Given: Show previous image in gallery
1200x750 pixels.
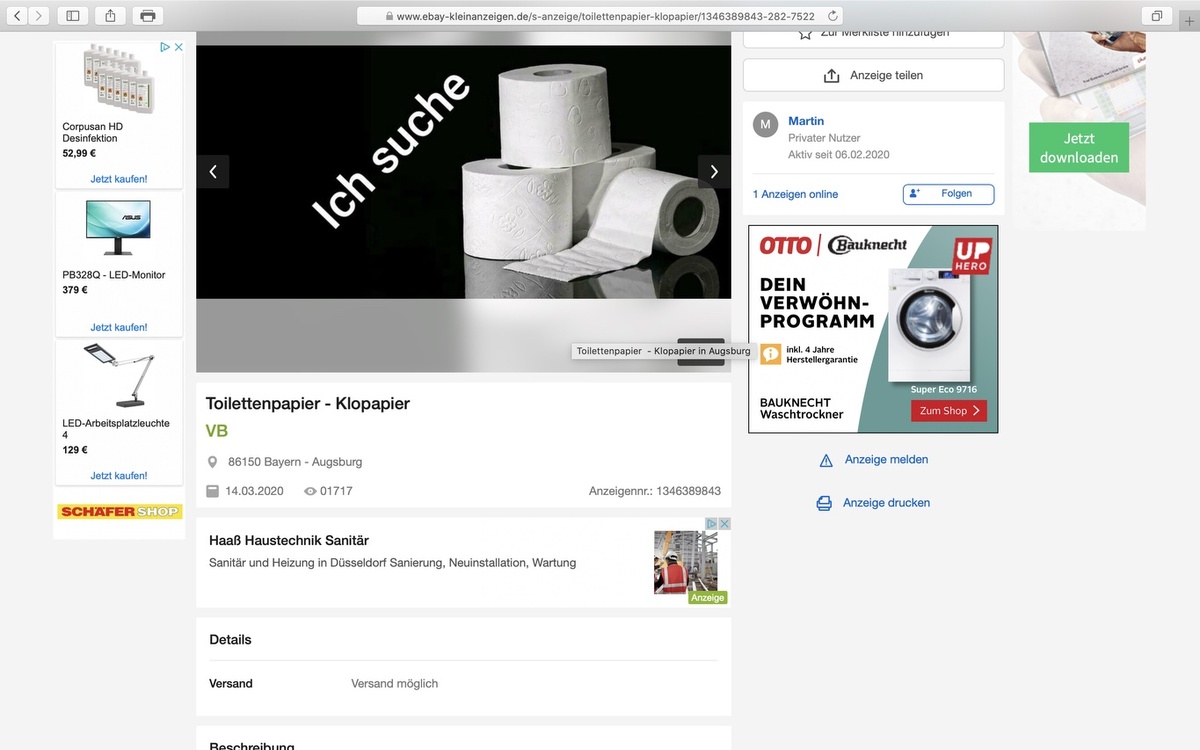Looking at the screenshot, I should click(x=213, y=172).
